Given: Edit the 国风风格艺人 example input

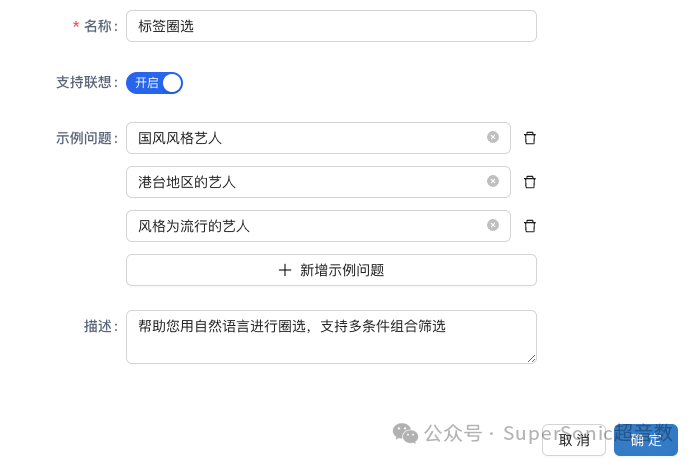Looking at the screenshot, I should pyautogui.click(x=310, y=138).
